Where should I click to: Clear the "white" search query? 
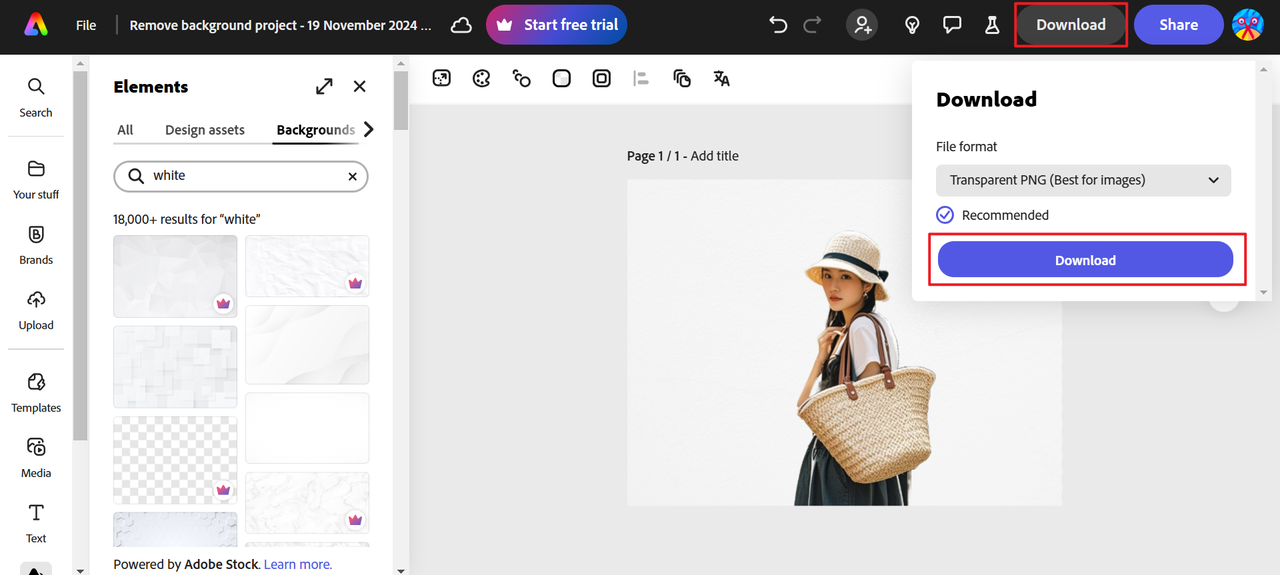point(352,176)
